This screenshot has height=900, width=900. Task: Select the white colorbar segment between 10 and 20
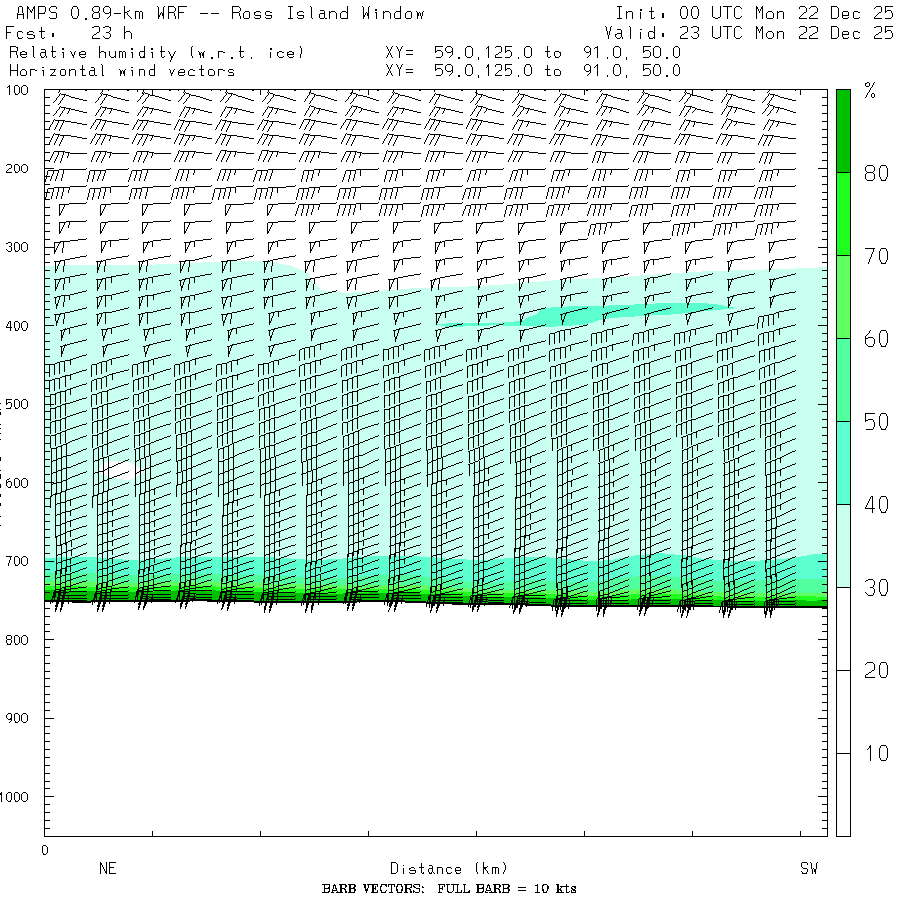coord(843,712)
